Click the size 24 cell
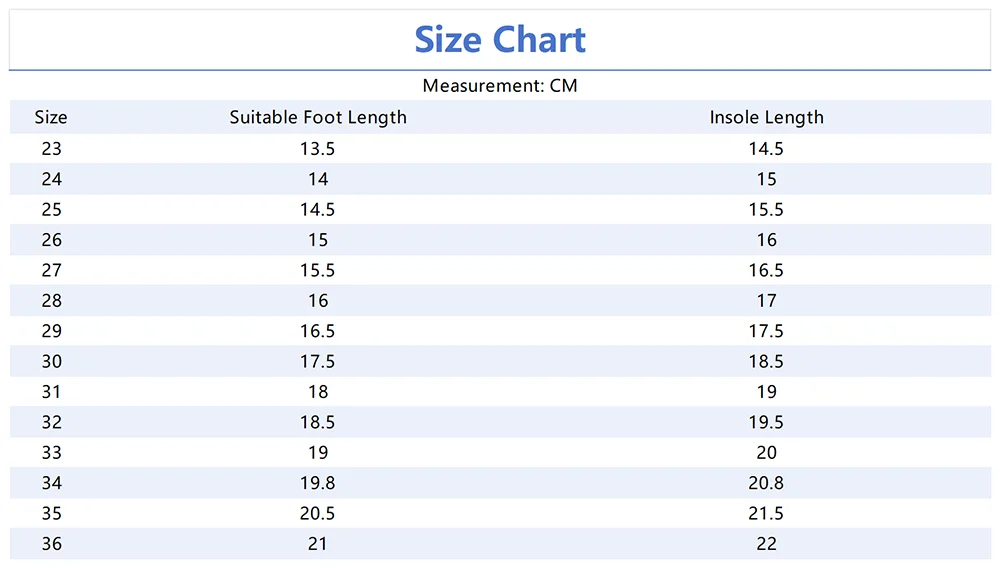1000x568 pixels. coord(51,179)
